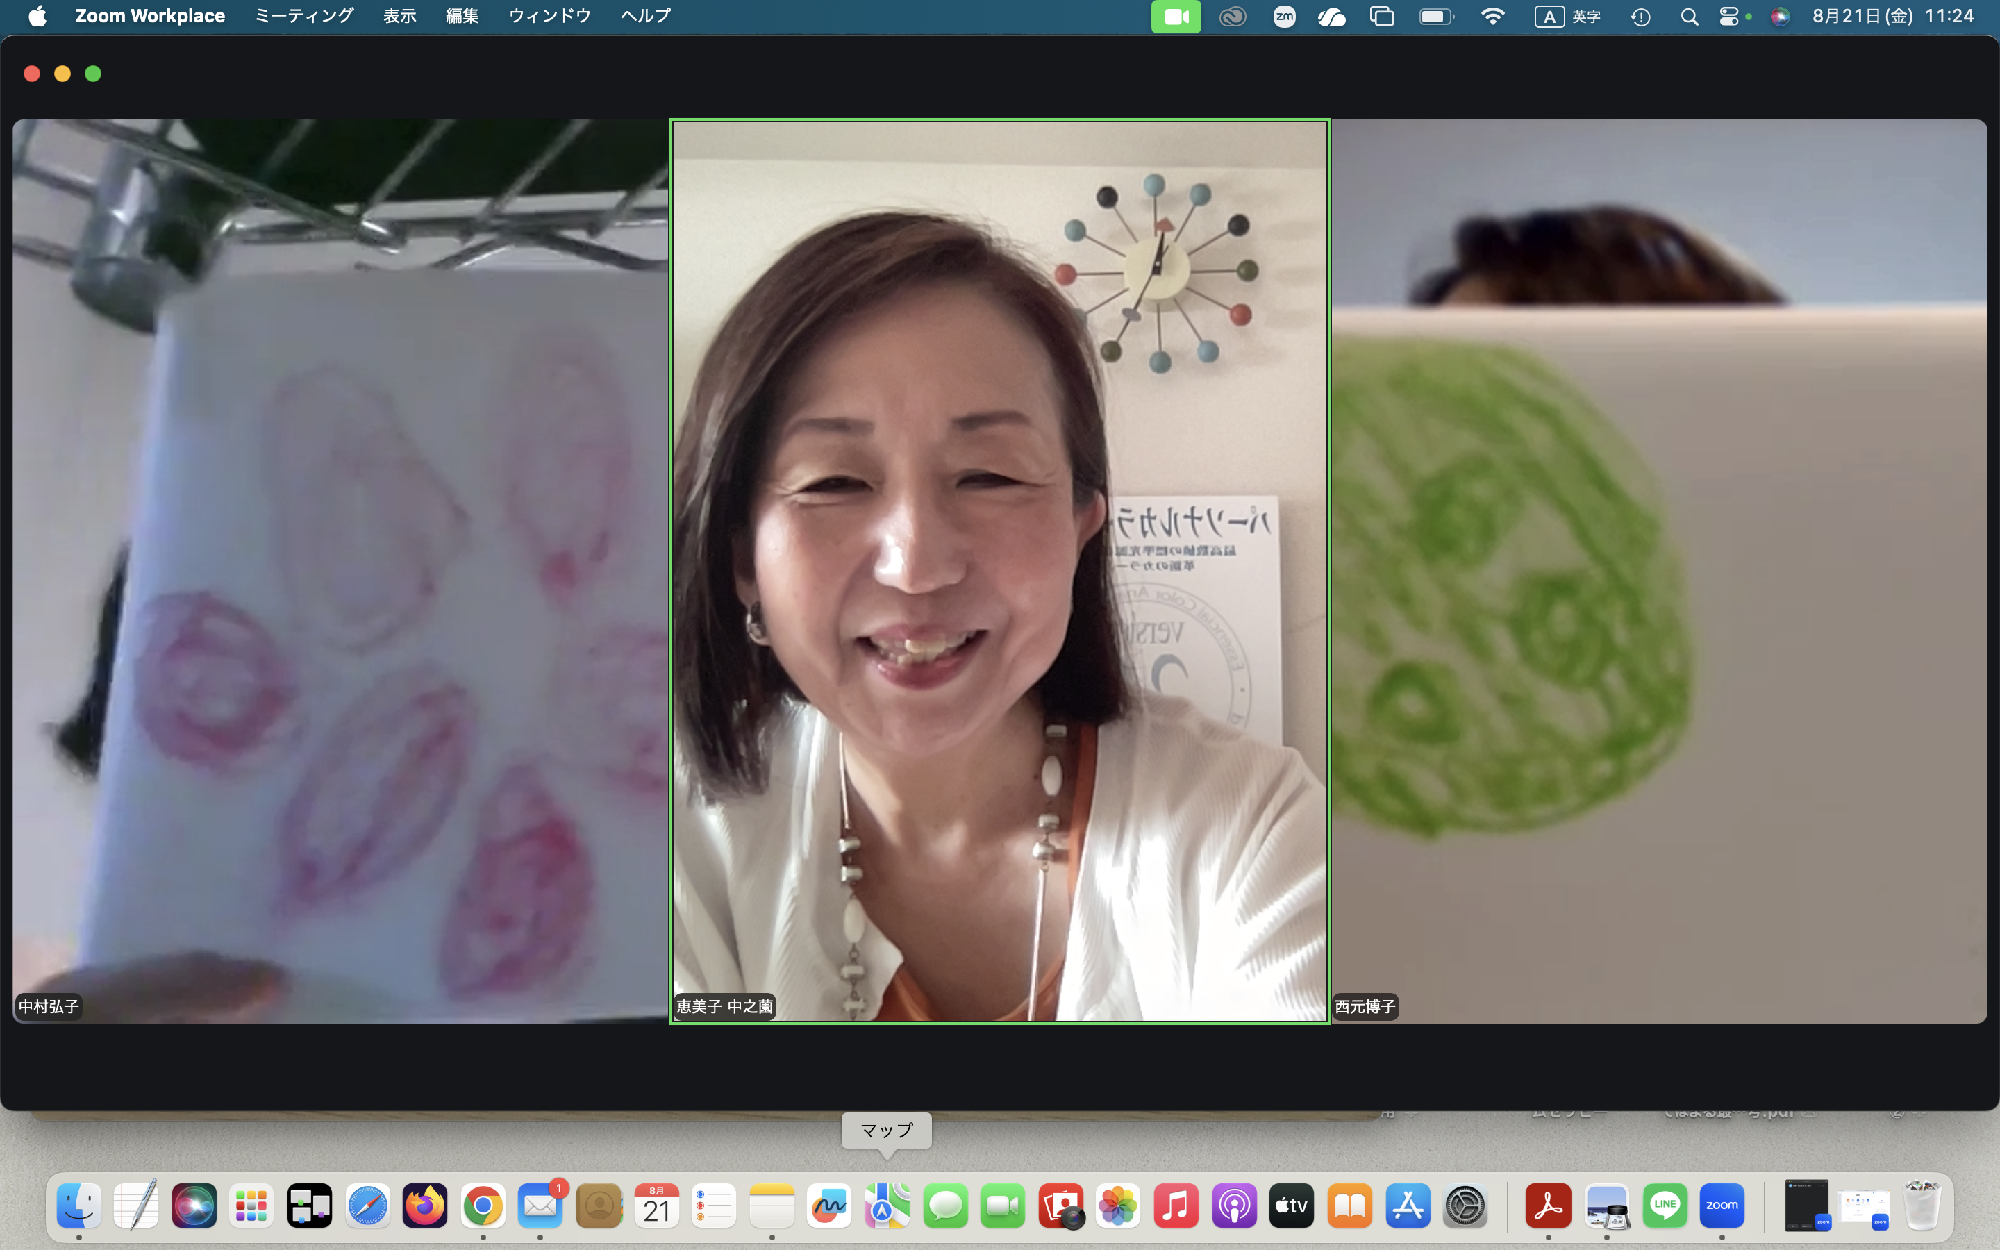2000x1250 pixels.
Task: Select the 中村弘子 video tile
Action: tap(340, 571)
